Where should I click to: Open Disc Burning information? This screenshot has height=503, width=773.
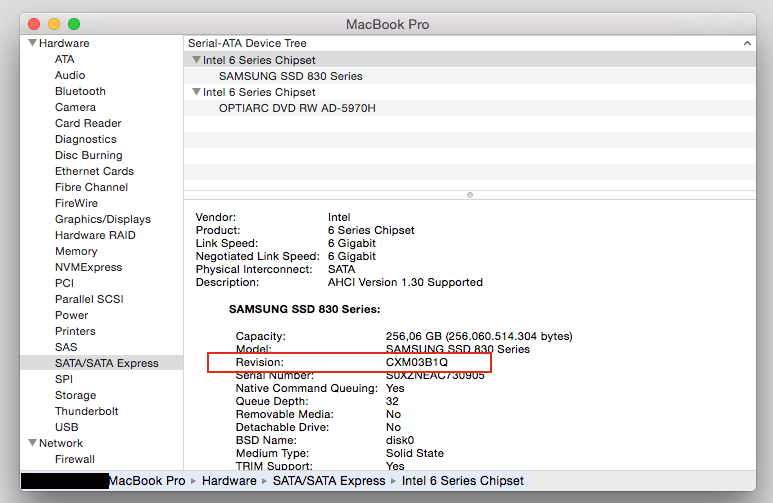point(89,155)
